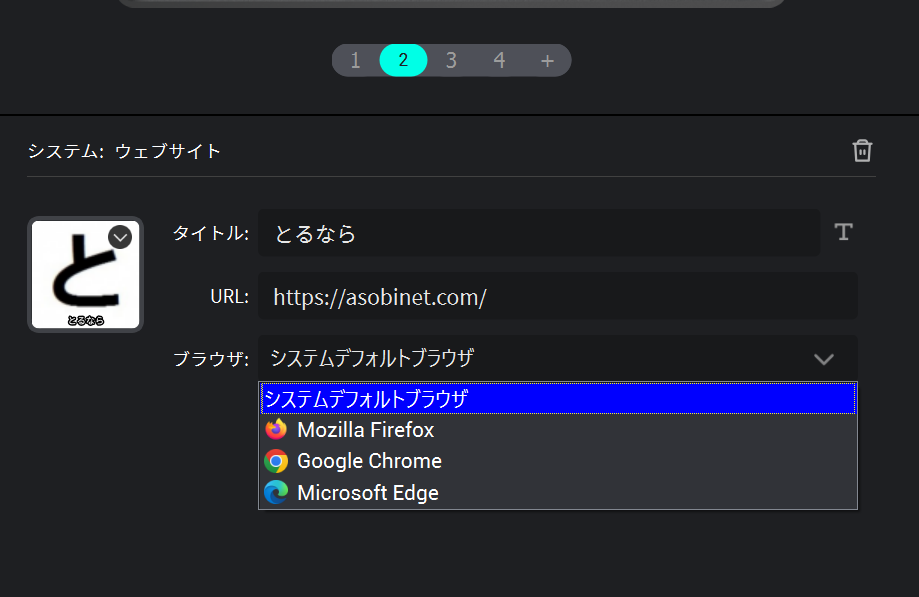Switch to page 4
The height and width of the screenshot is (597, 919).
click(x=499, y=60)
